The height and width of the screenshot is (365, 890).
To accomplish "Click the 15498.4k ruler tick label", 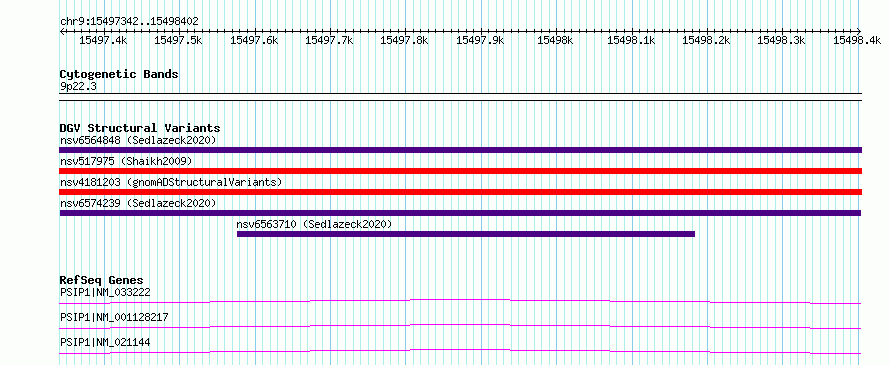I will (857, 40).
